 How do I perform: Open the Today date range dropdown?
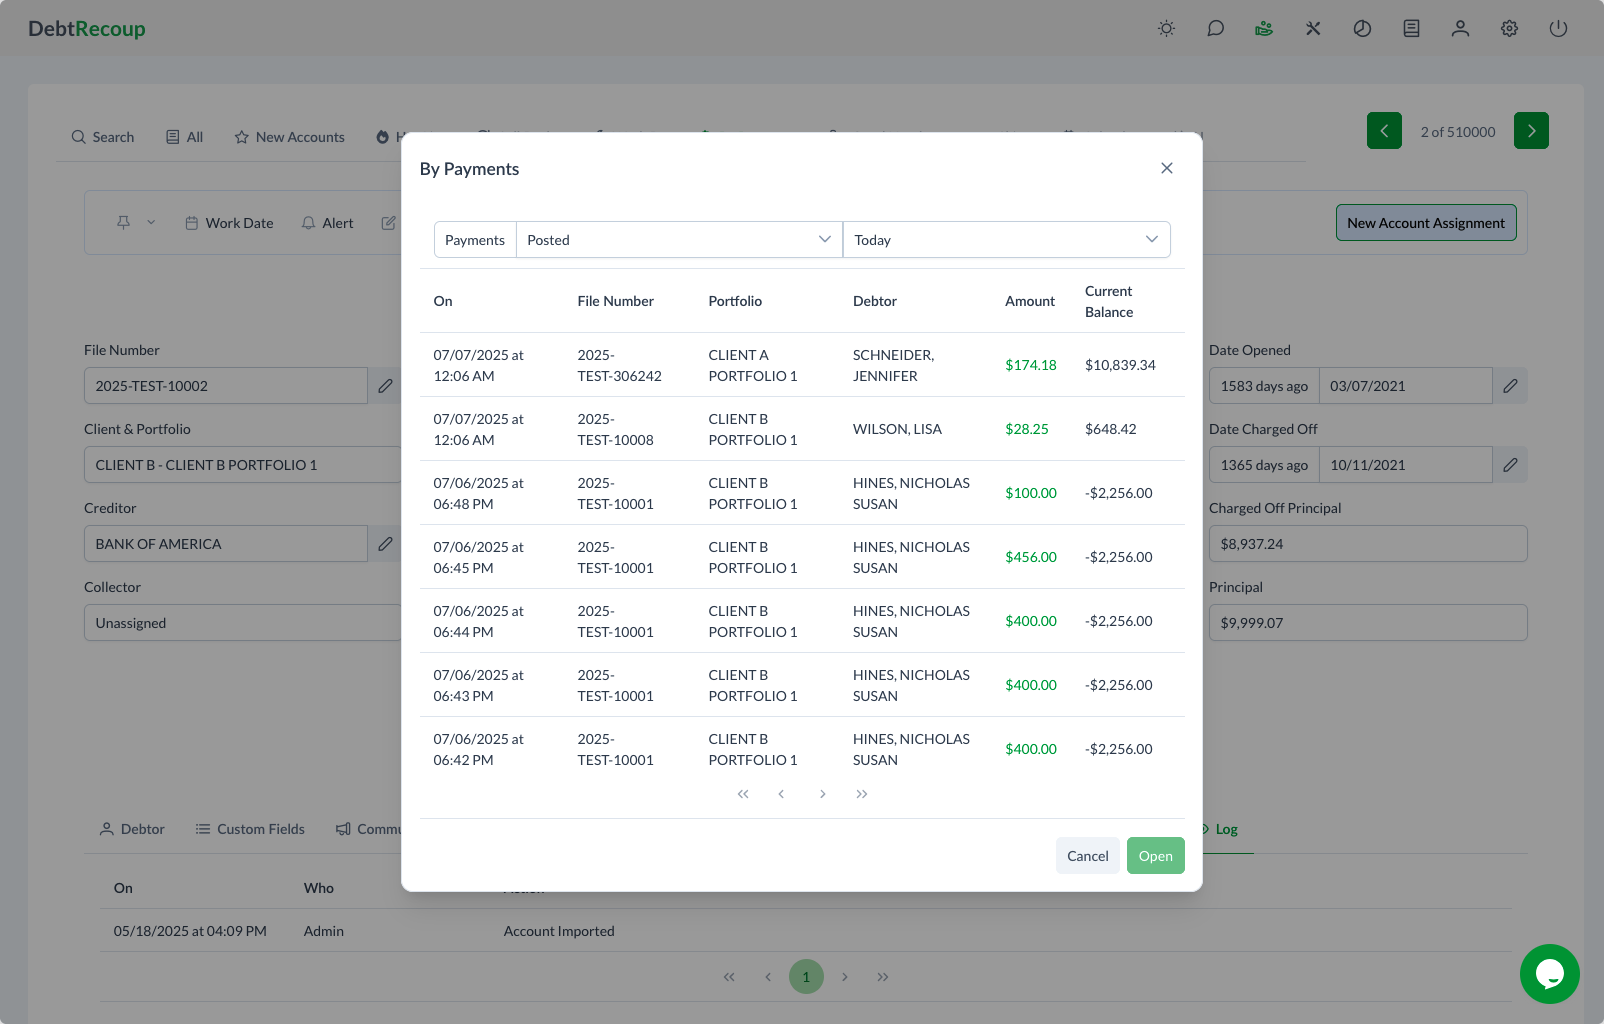coord(1006,240)
